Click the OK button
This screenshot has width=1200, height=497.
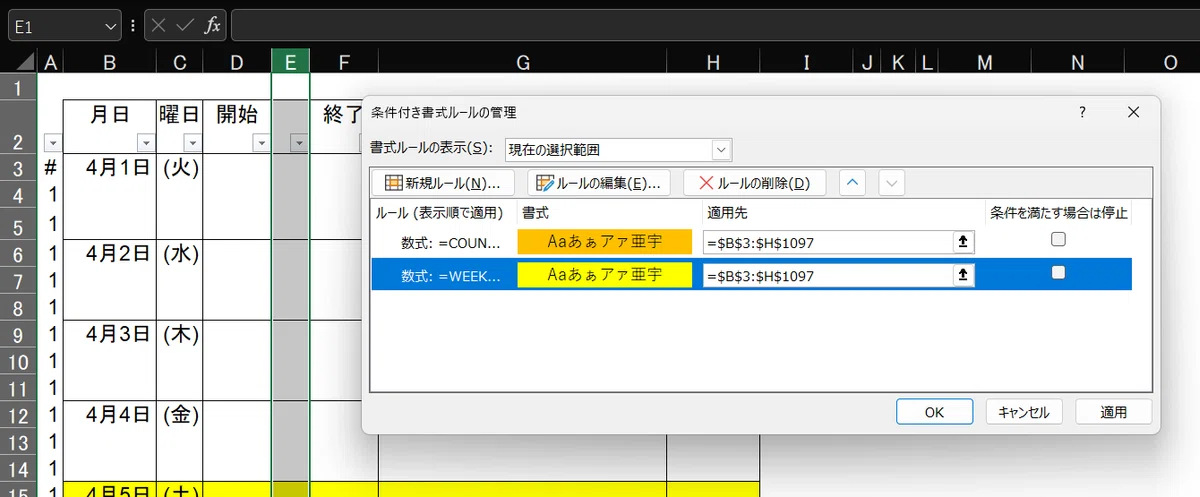point(935,412)
